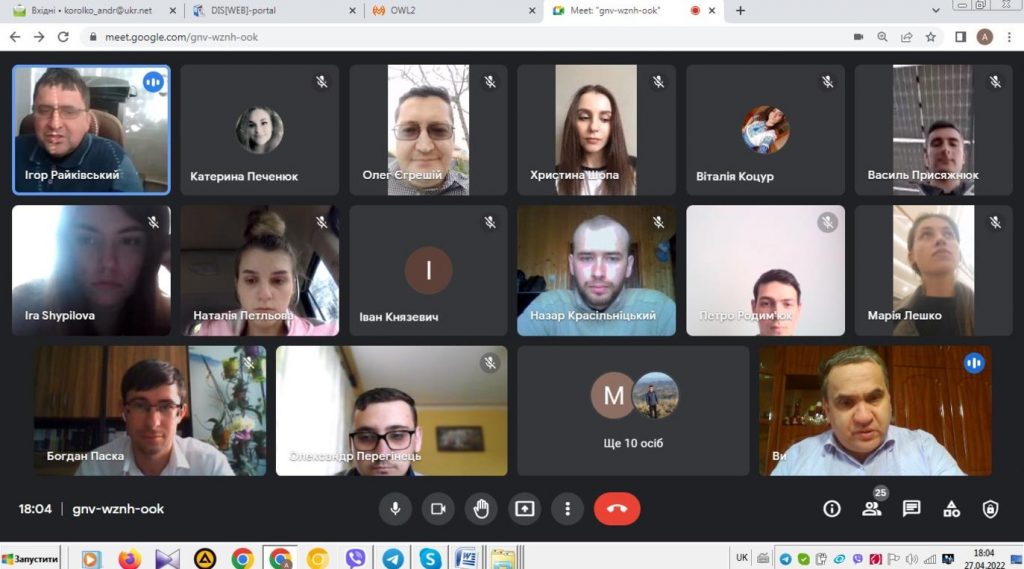The image size is (1024, 569).
Task: Open a new browser tab
Action: coord(740,11)
